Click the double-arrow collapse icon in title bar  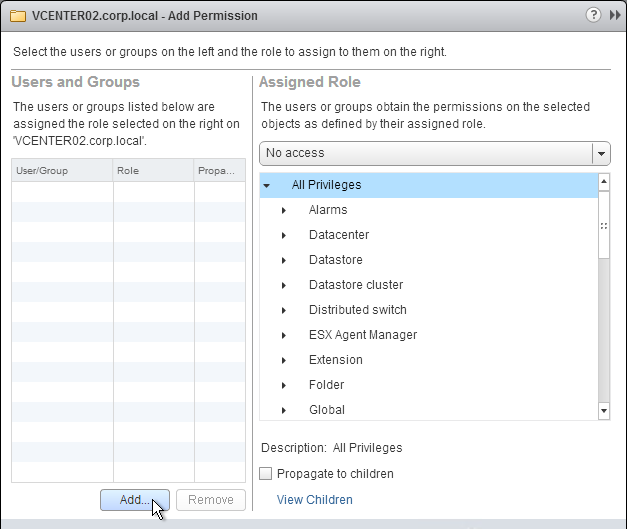(x=615, y=15)
